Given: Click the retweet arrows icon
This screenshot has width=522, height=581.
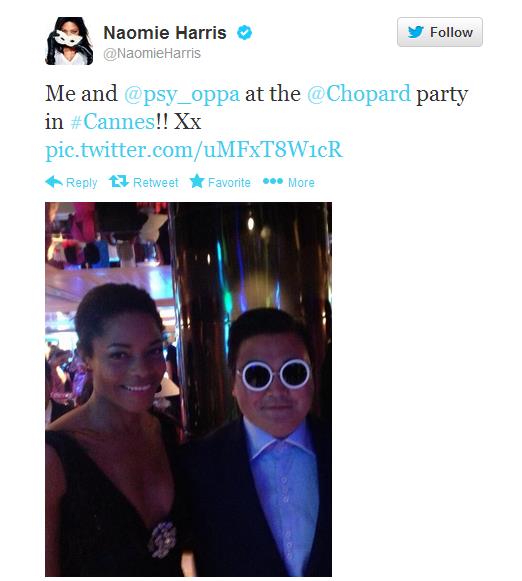Looking at the screenshot, I should coord(119,182).
